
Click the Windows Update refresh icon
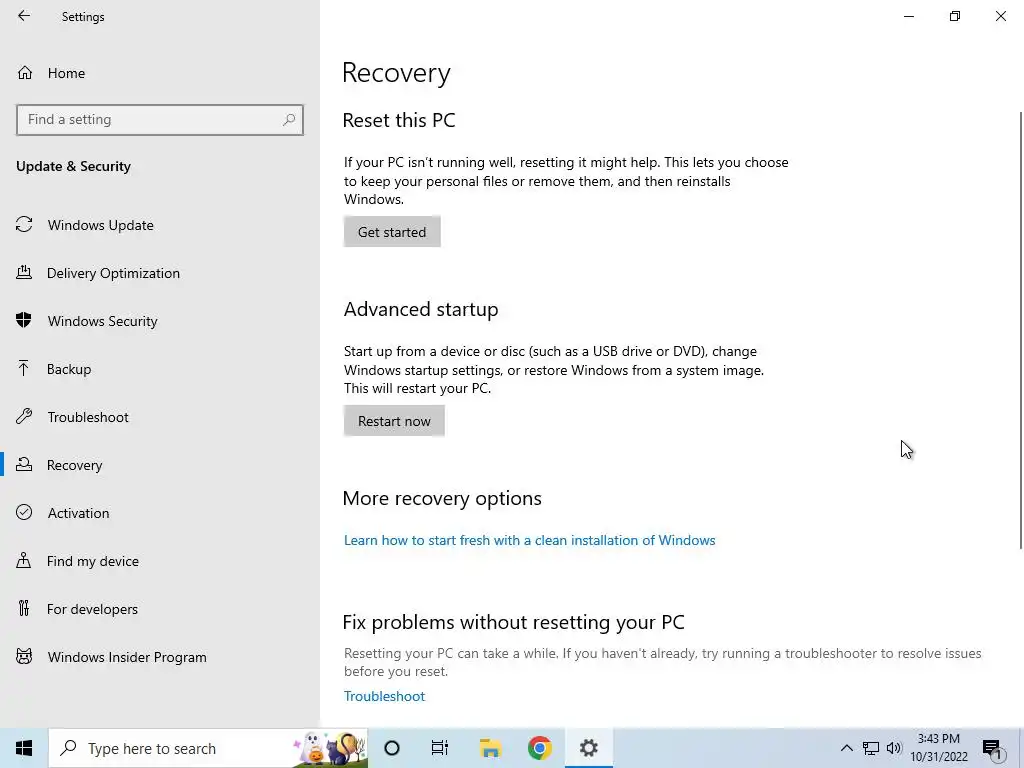pos(24,225)
